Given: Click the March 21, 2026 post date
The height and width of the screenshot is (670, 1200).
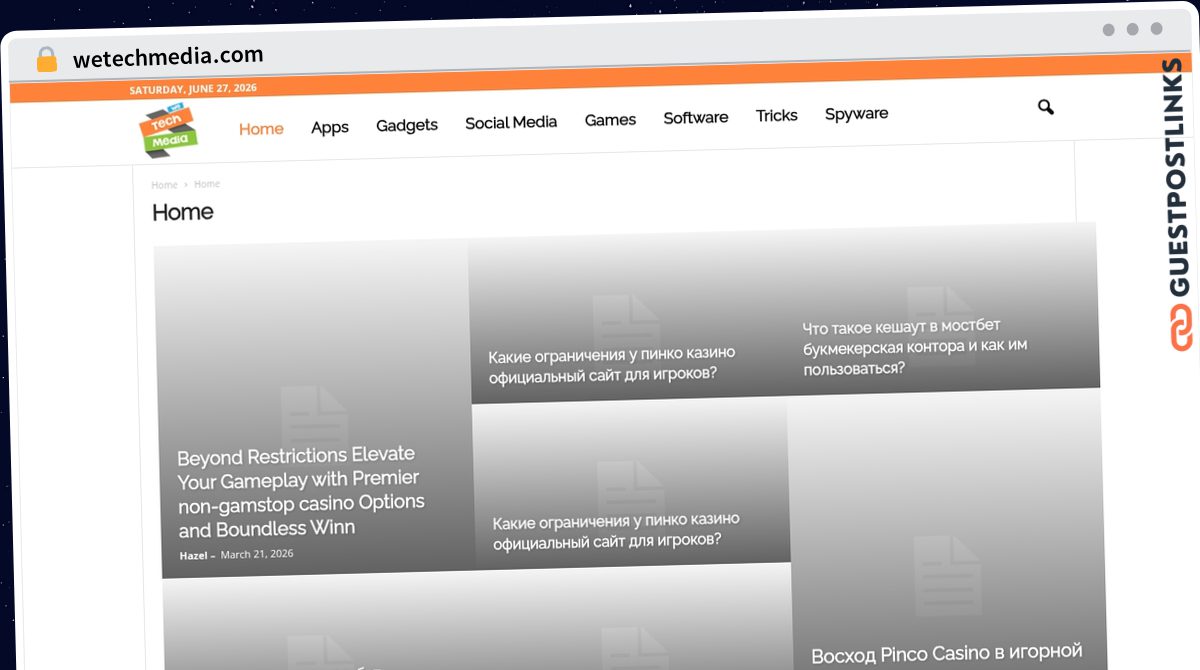Looking at the screenshot, I should 257,554.
